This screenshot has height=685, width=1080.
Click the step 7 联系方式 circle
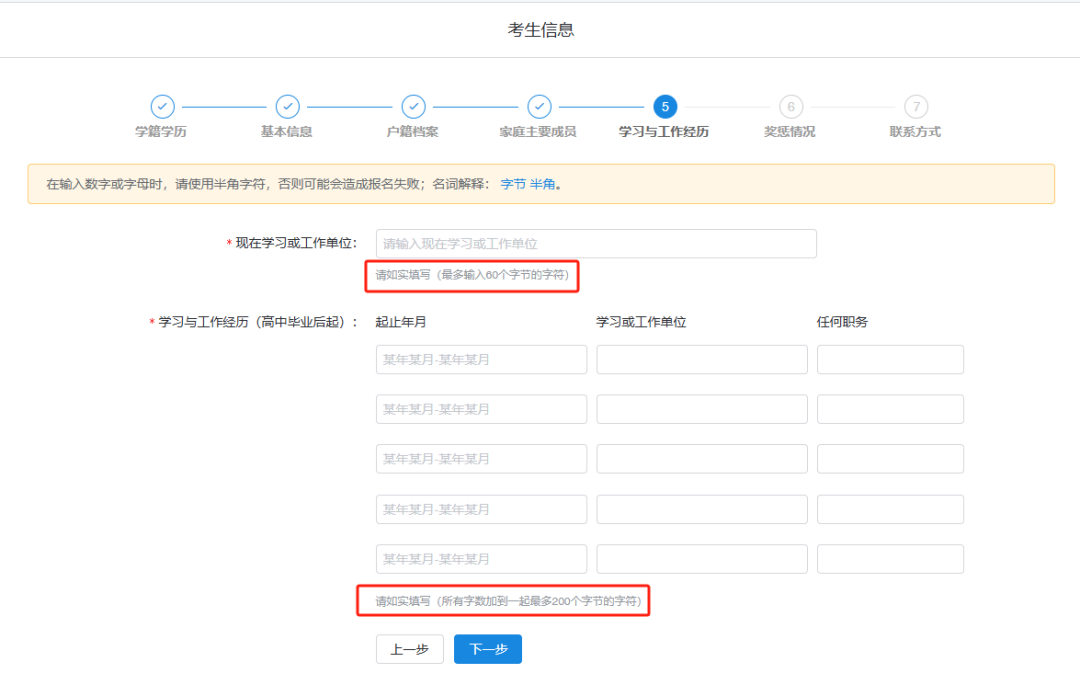pos(915,107)
